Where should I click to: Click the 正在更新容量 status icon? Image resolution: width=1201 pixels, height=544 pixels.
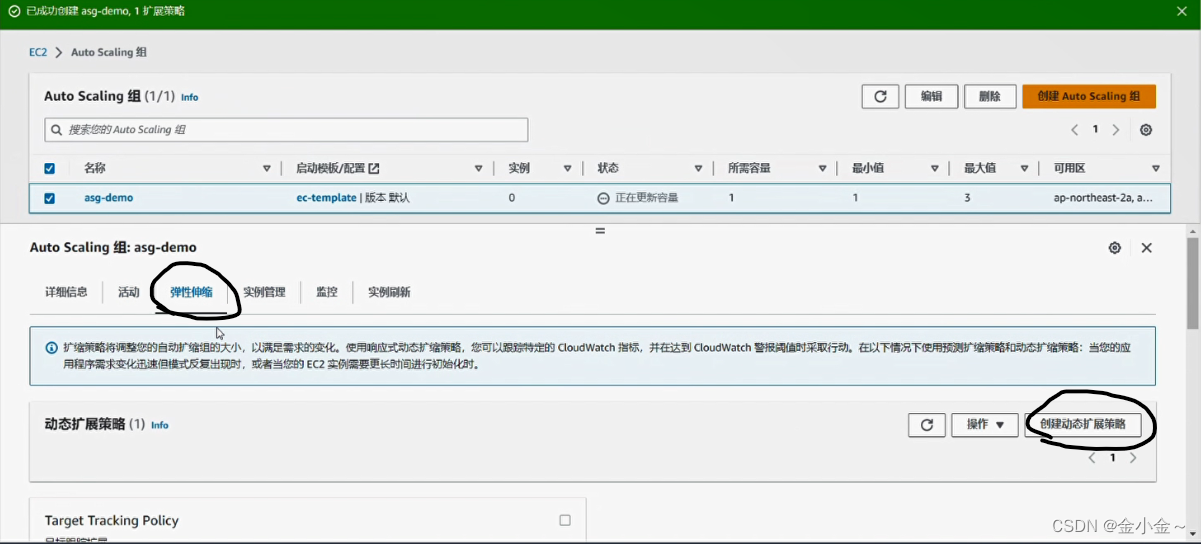pos(603,198)
